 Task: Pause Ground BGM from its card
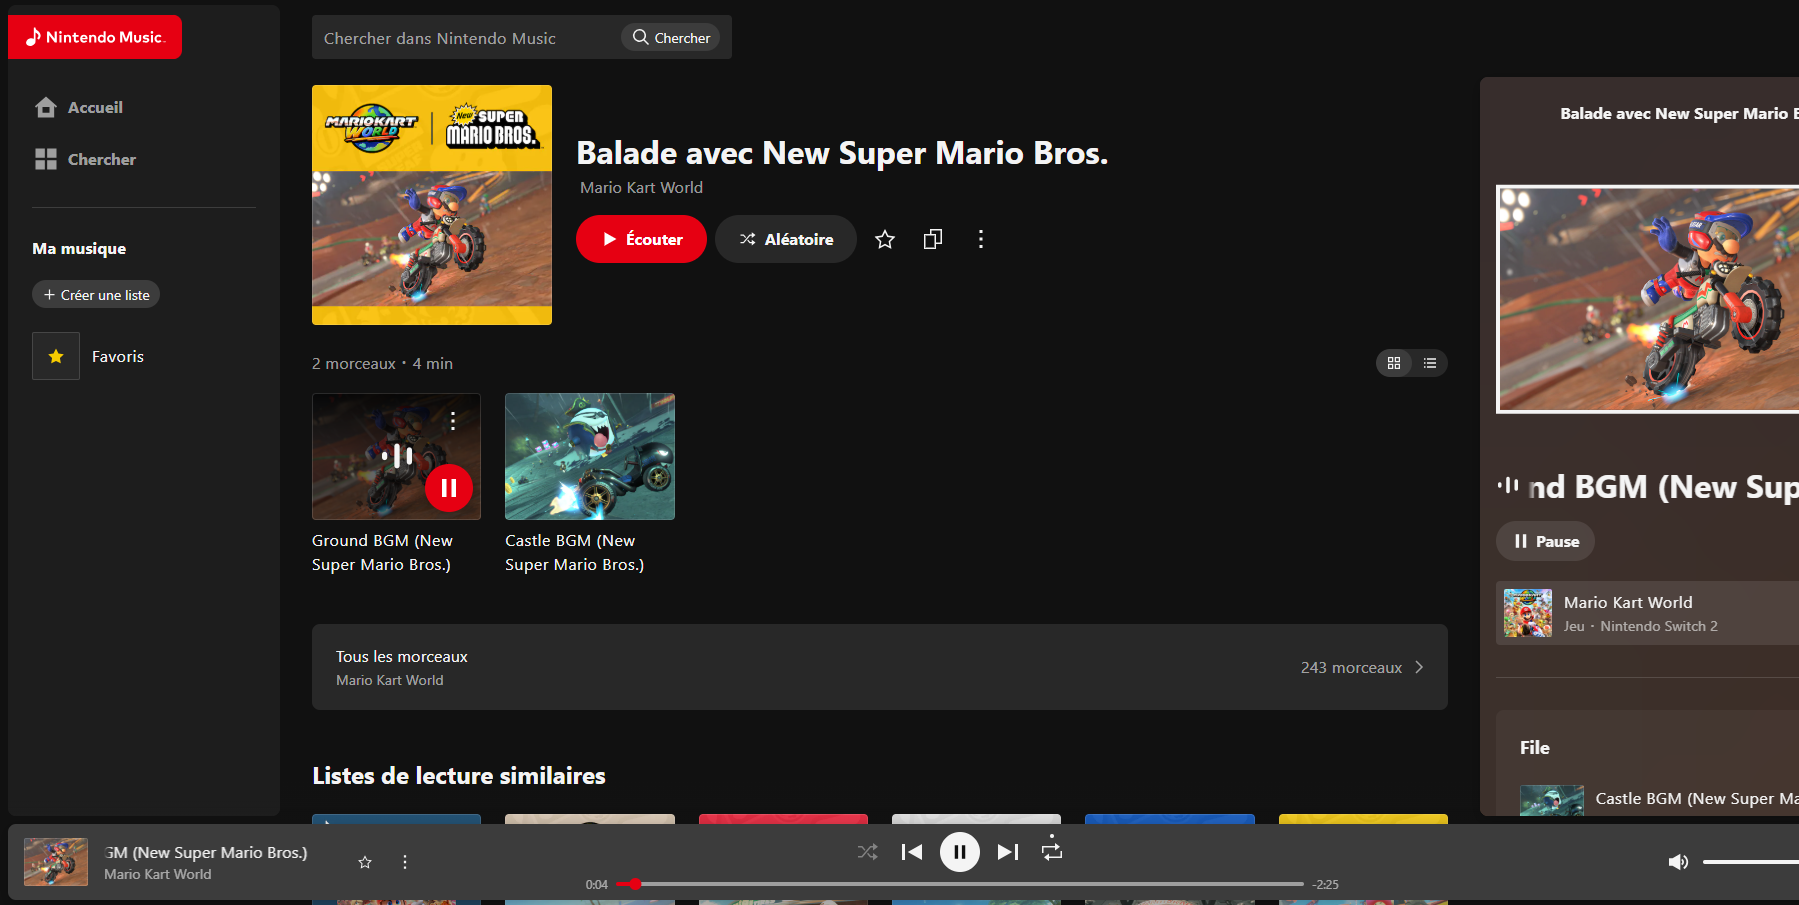click(449, 488)
